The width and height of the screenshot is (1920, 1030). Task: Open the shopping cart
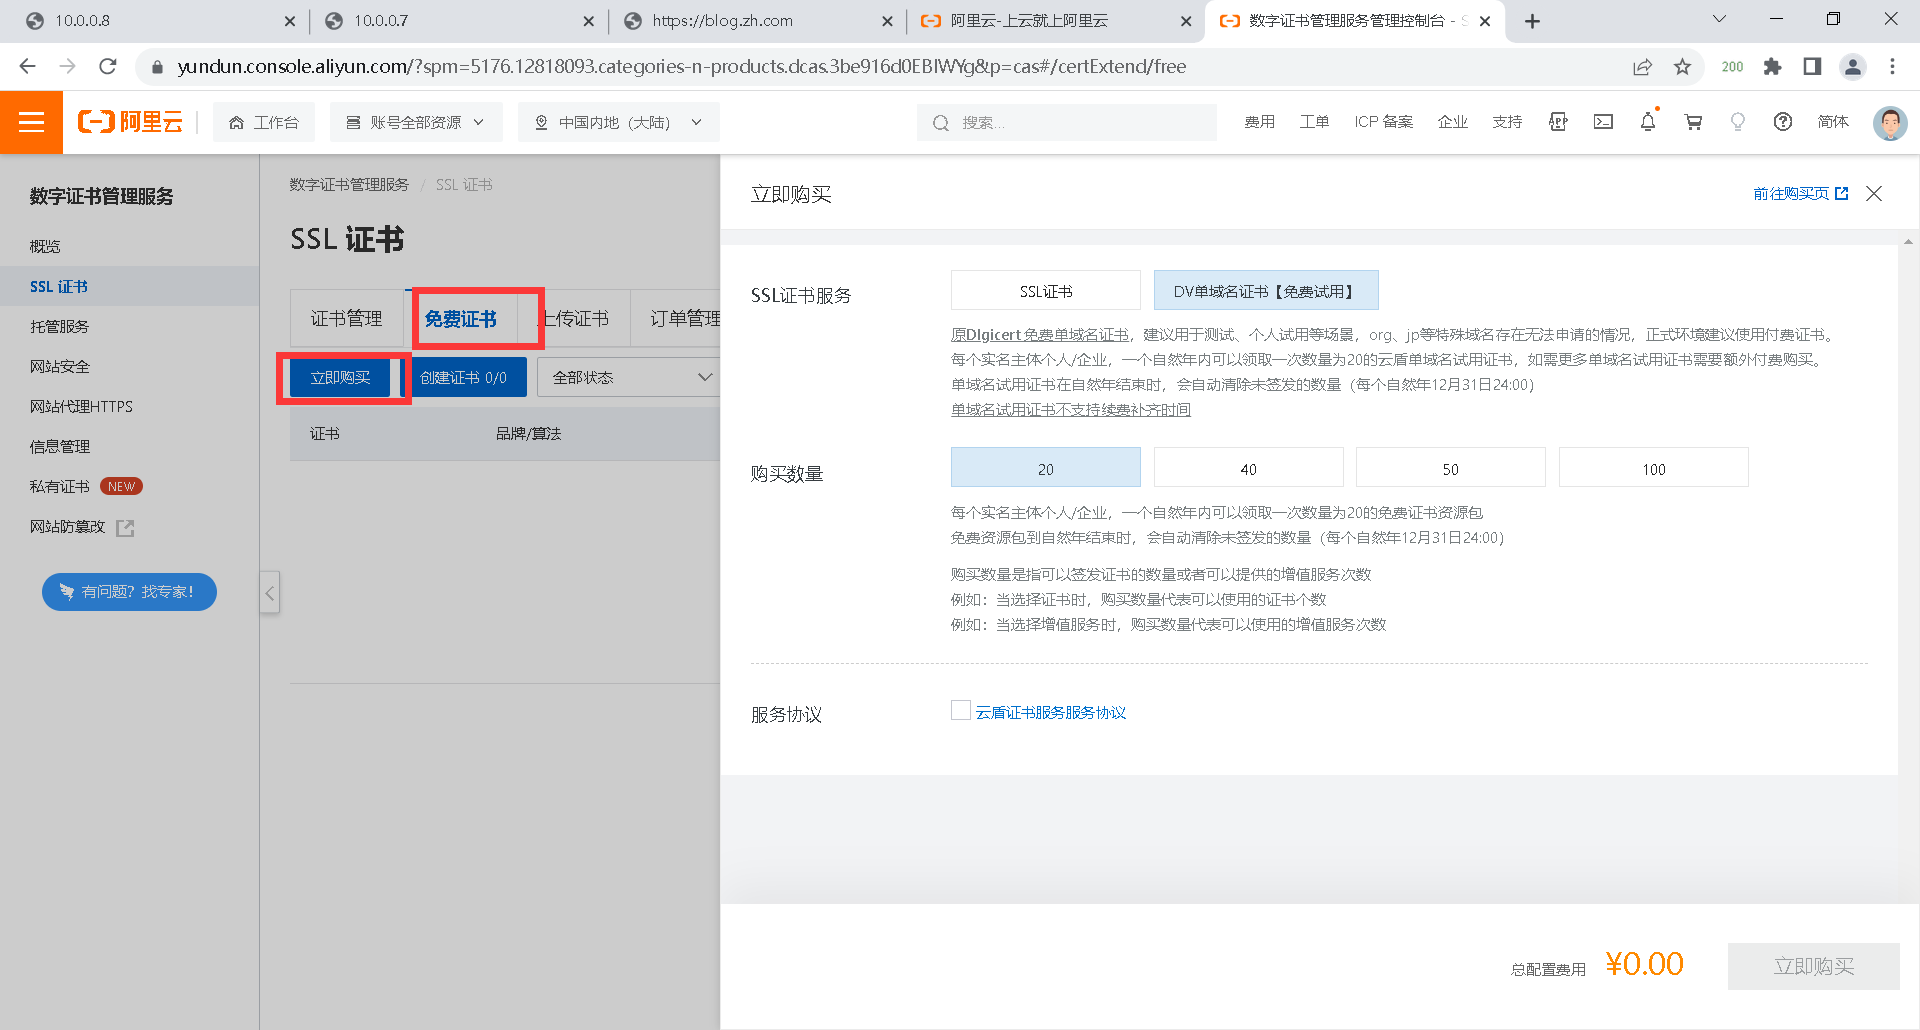(1693, 122)
